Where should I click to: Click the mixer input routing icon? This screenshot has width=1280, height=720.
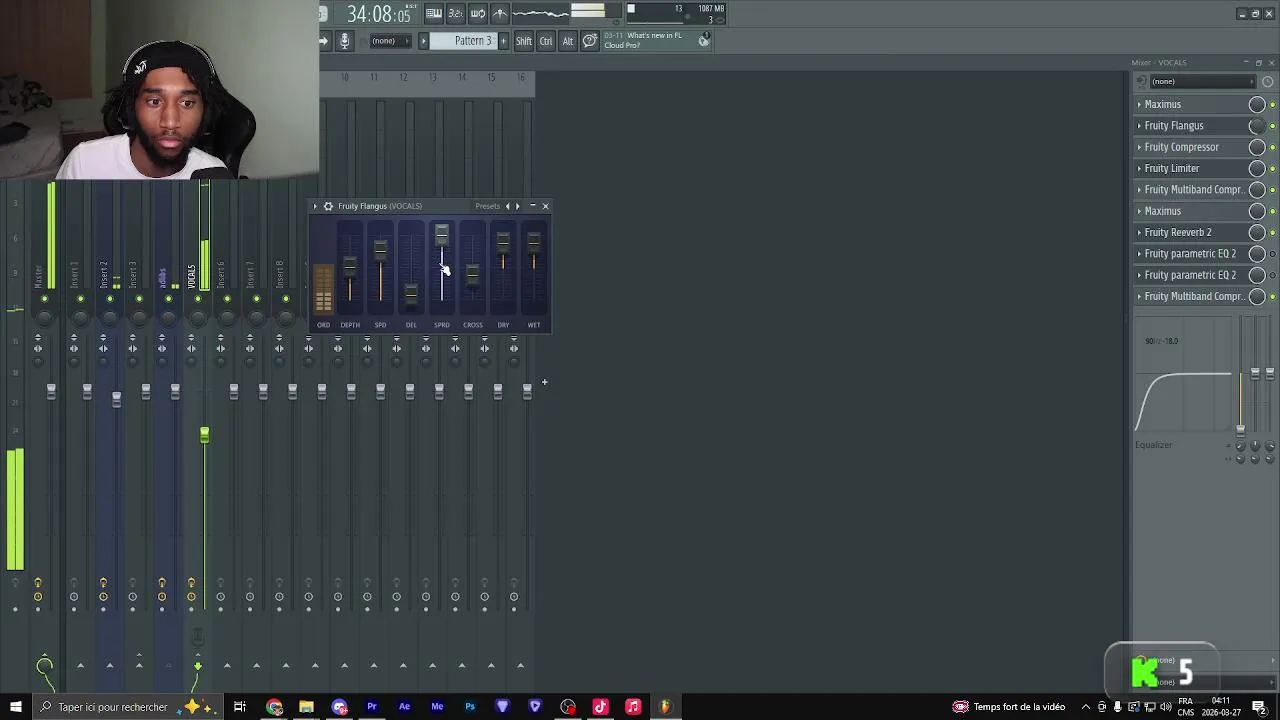point(1142,82)
